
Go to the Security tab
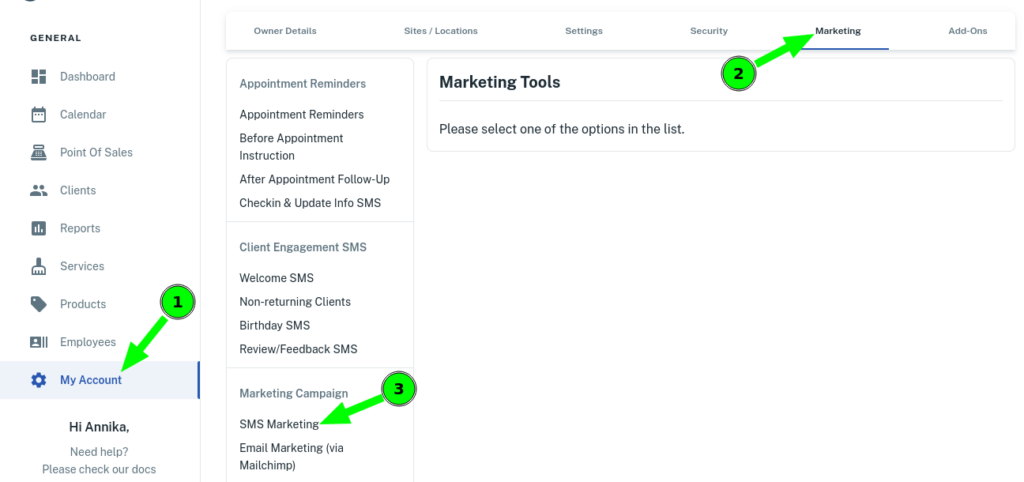coord(708,31)
